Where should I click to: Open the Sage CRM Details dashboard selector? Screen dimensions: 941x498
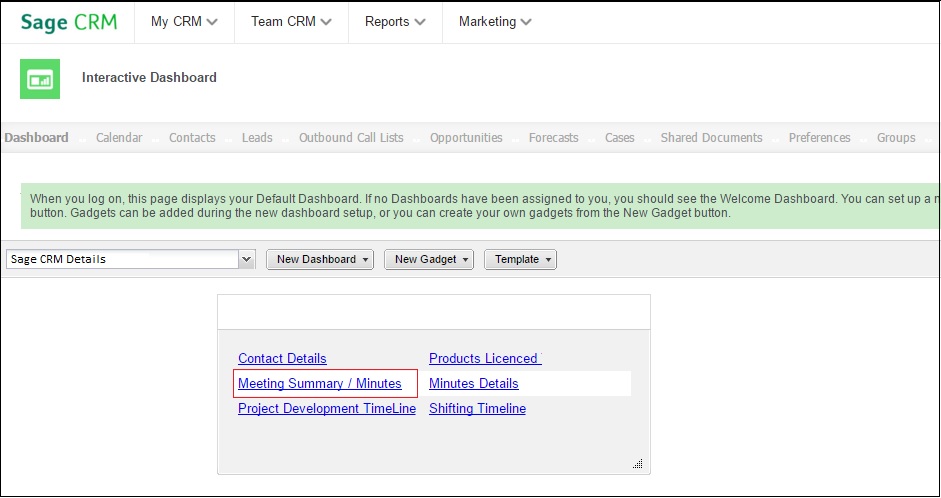coord(131,259)
